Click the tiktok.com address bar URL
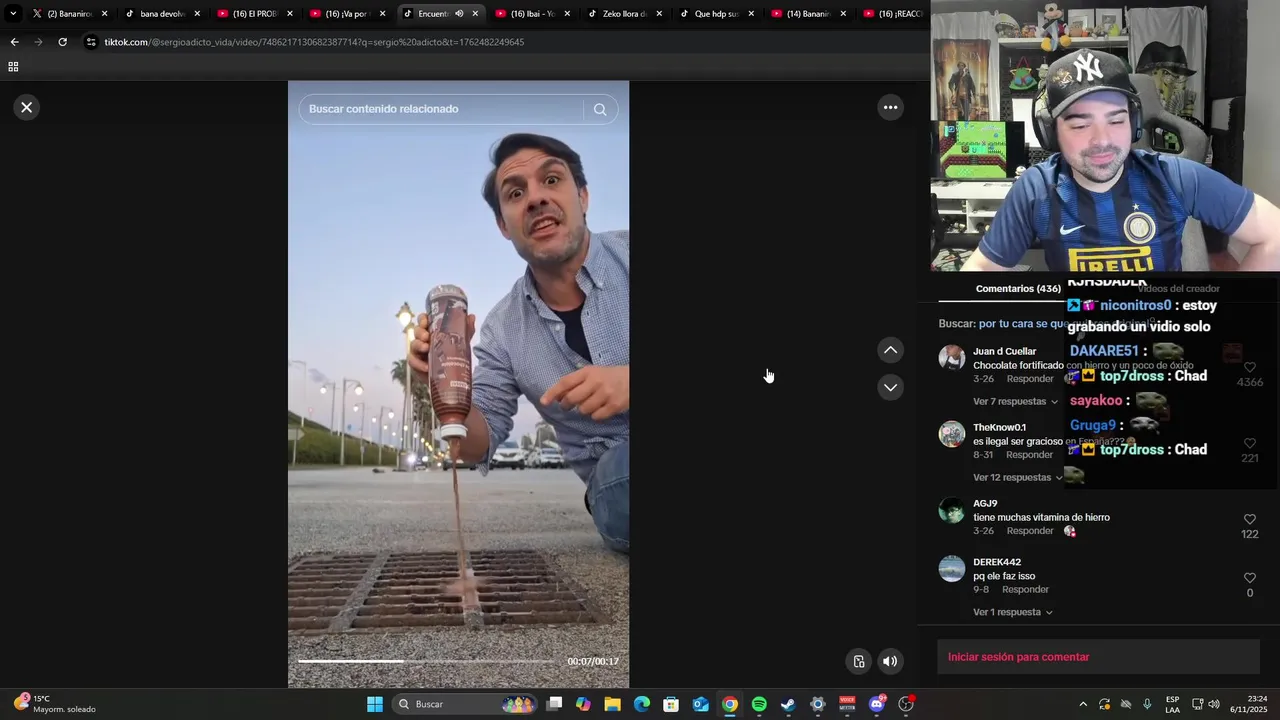 [314, 42]
